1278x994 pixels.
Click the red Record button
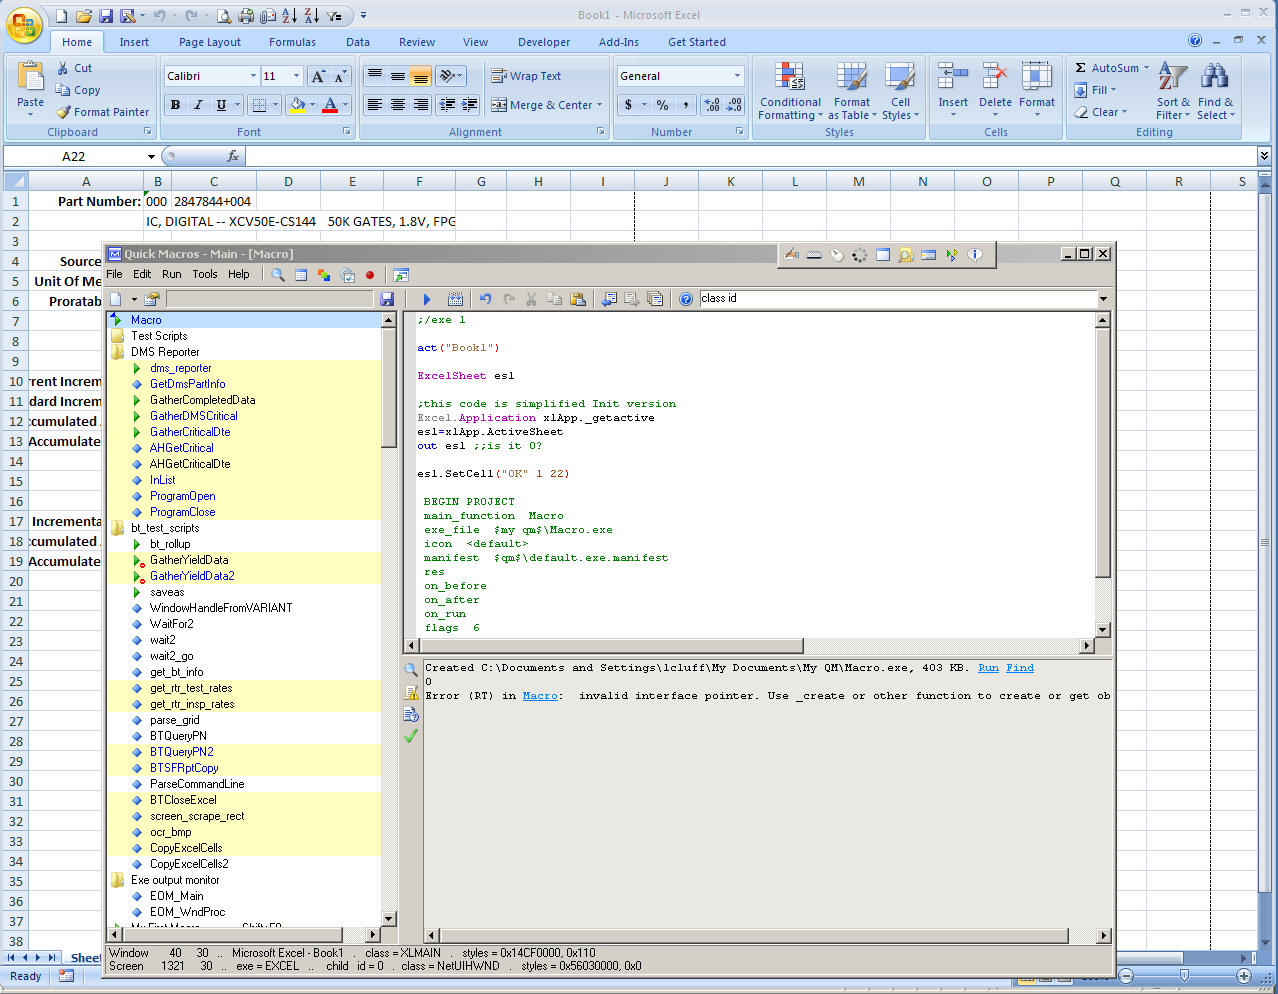[370, 275]
